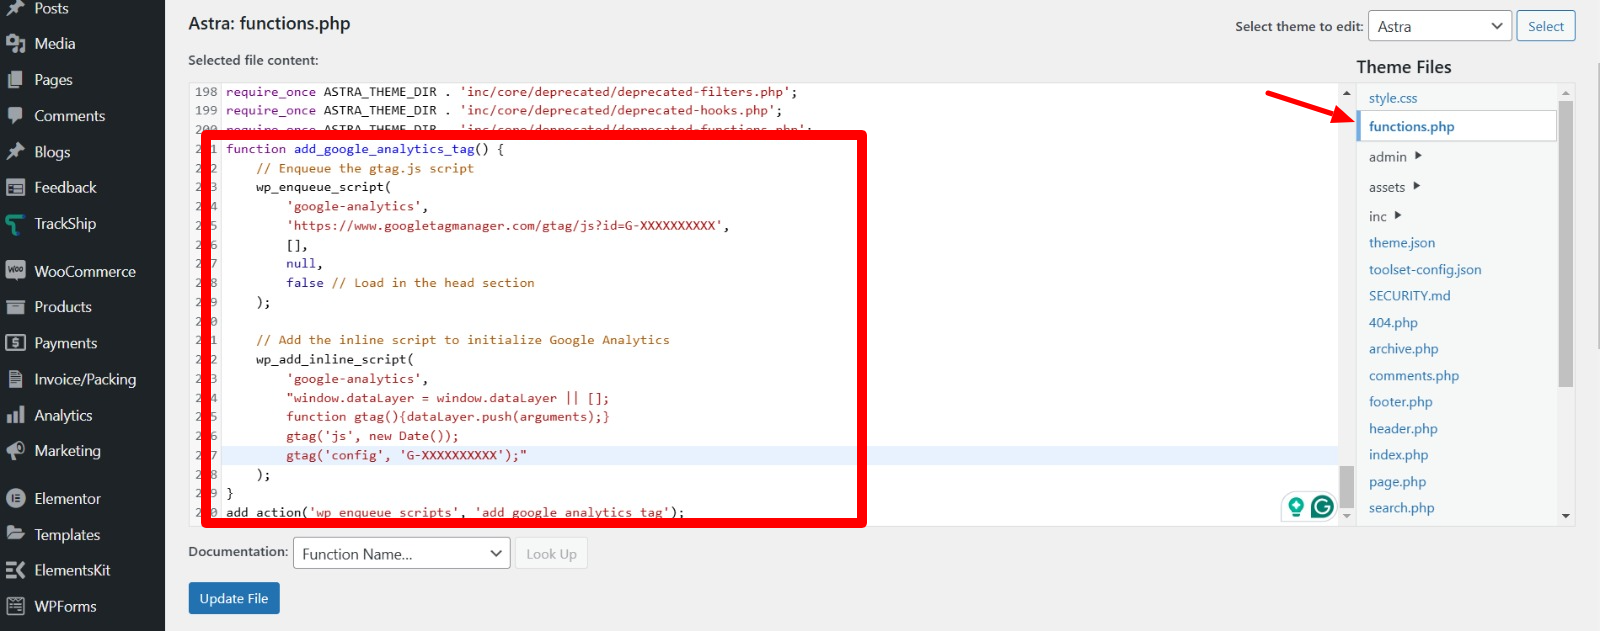Click the Analytics bar chart icon
Image resolution: width=1600 pixels, height=631 pixels.
point(15,415)
